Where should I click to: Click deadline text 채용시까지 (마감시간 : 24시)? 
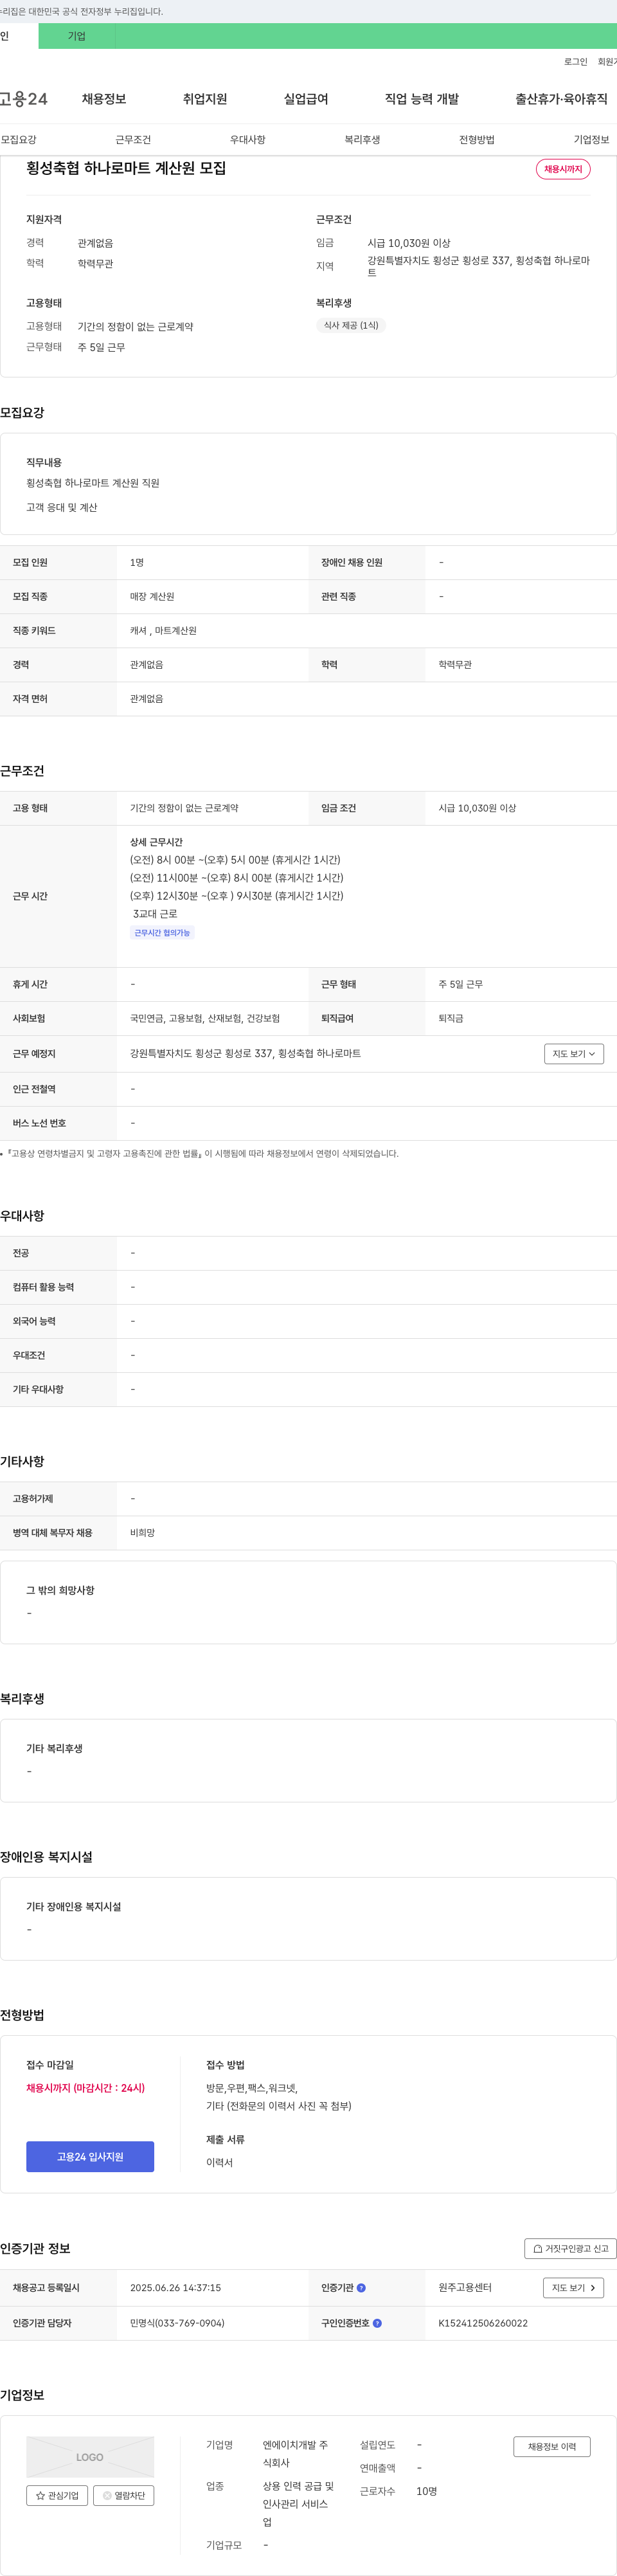(x=86, y=2088)
